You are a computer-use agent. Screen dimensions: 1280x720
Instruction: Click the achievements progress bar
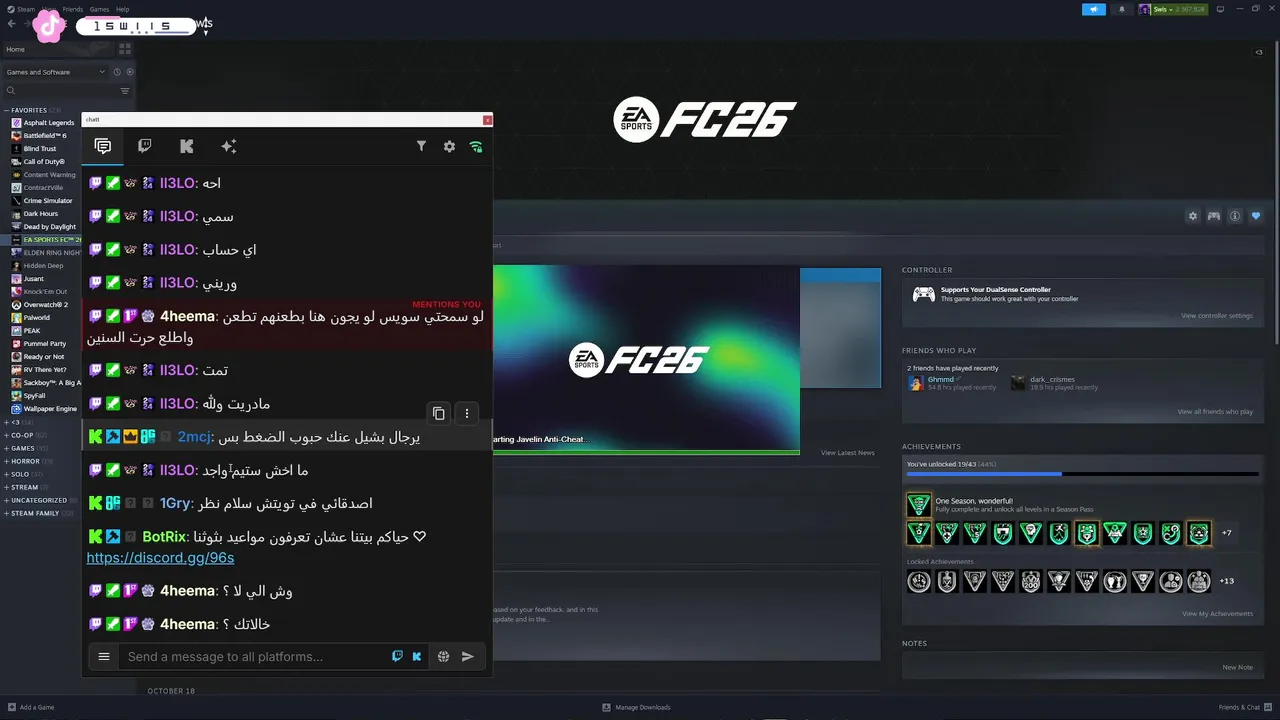1082,474
